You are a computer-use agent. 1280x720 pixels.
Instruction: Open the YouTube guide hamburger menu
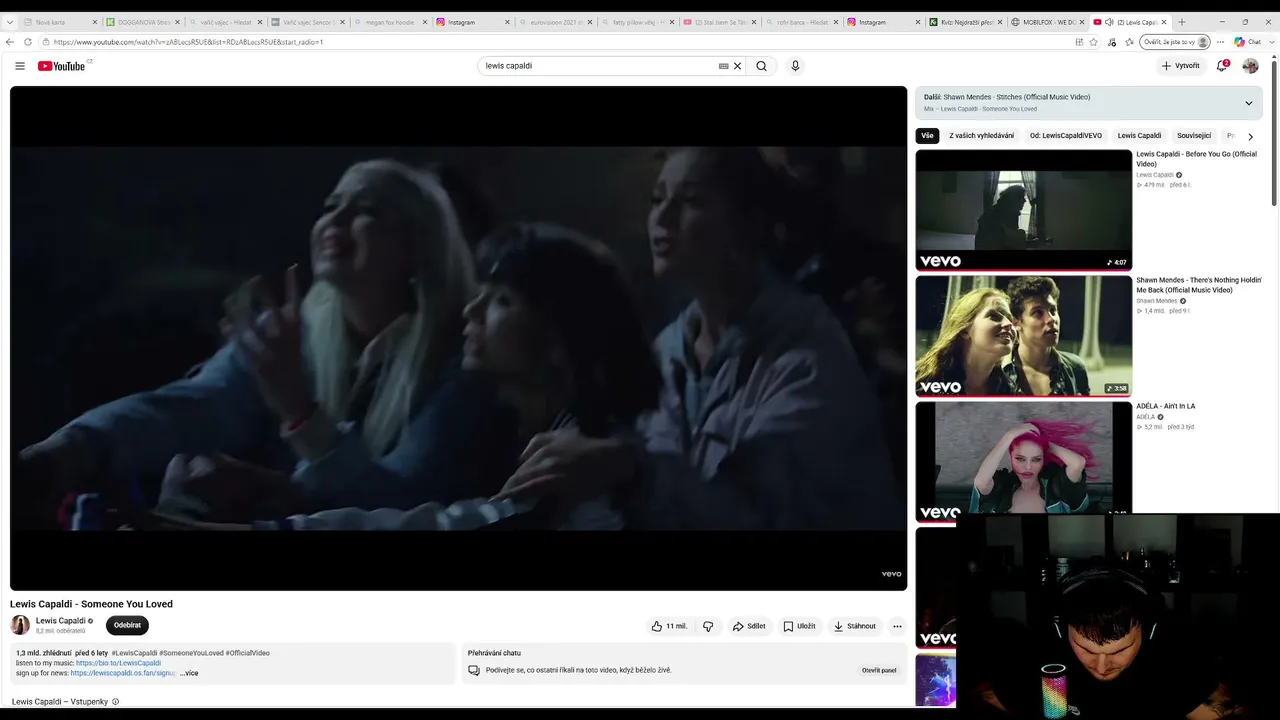click(x=20, y=66)
